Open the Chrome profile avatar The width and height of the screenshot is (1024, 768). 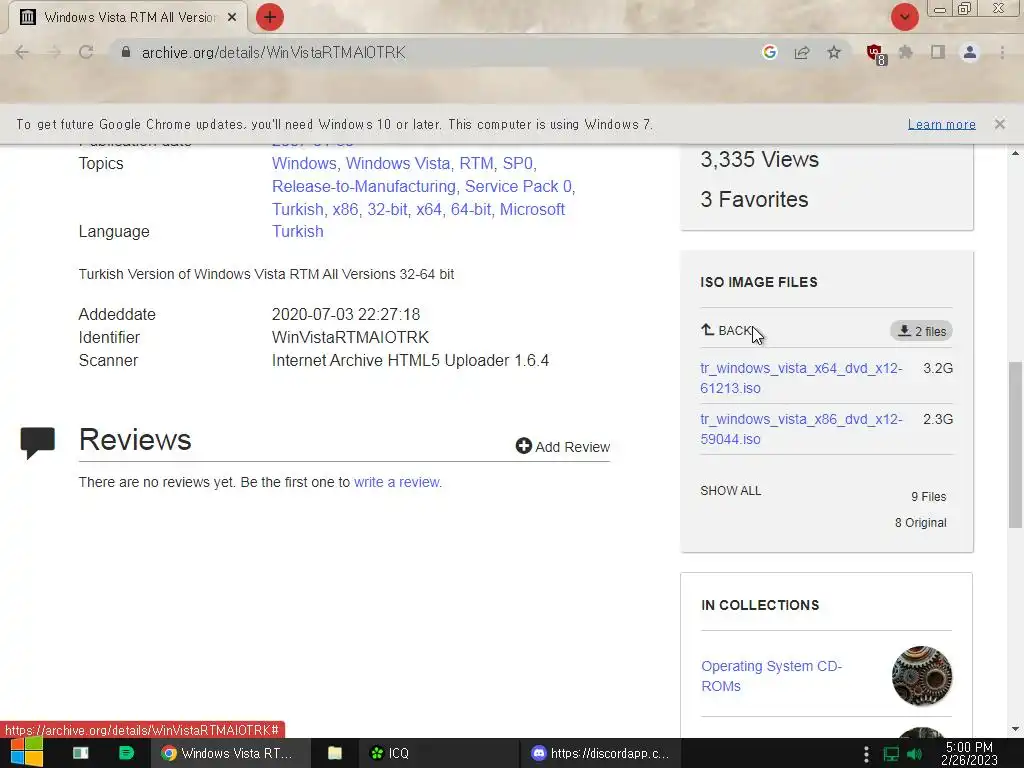coord(970,52)
